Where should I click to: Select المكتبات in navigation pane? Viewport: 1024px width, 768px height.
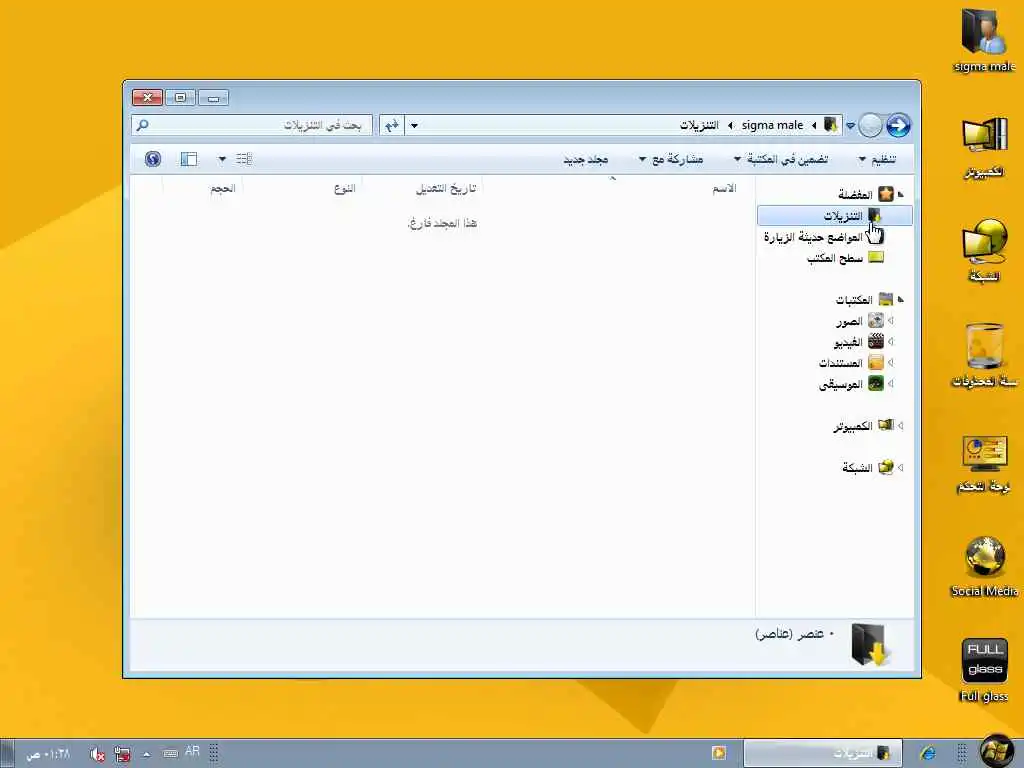[x=854, y=299]
